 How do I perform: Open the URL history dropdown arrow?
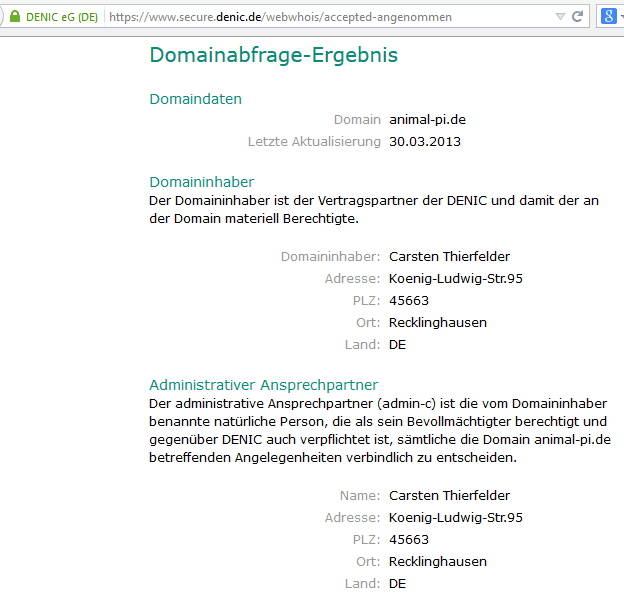[560, 17]
